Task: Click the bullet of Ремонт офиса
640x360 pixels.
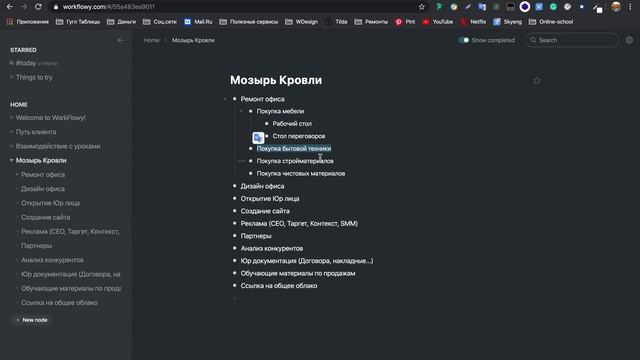Action: pyautogui.click(x=234, y=99)
